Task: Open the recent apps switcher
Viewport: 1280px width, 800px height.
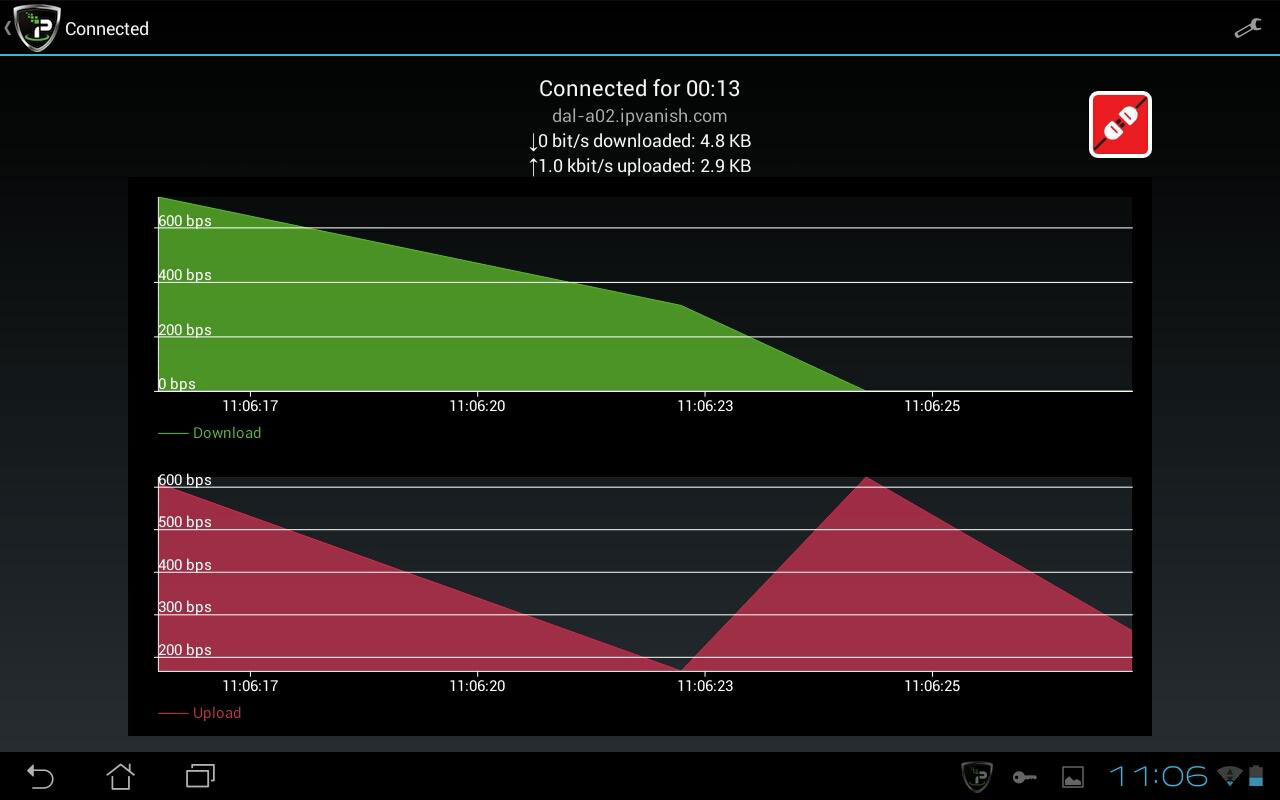Action: (x=200, y=776)
